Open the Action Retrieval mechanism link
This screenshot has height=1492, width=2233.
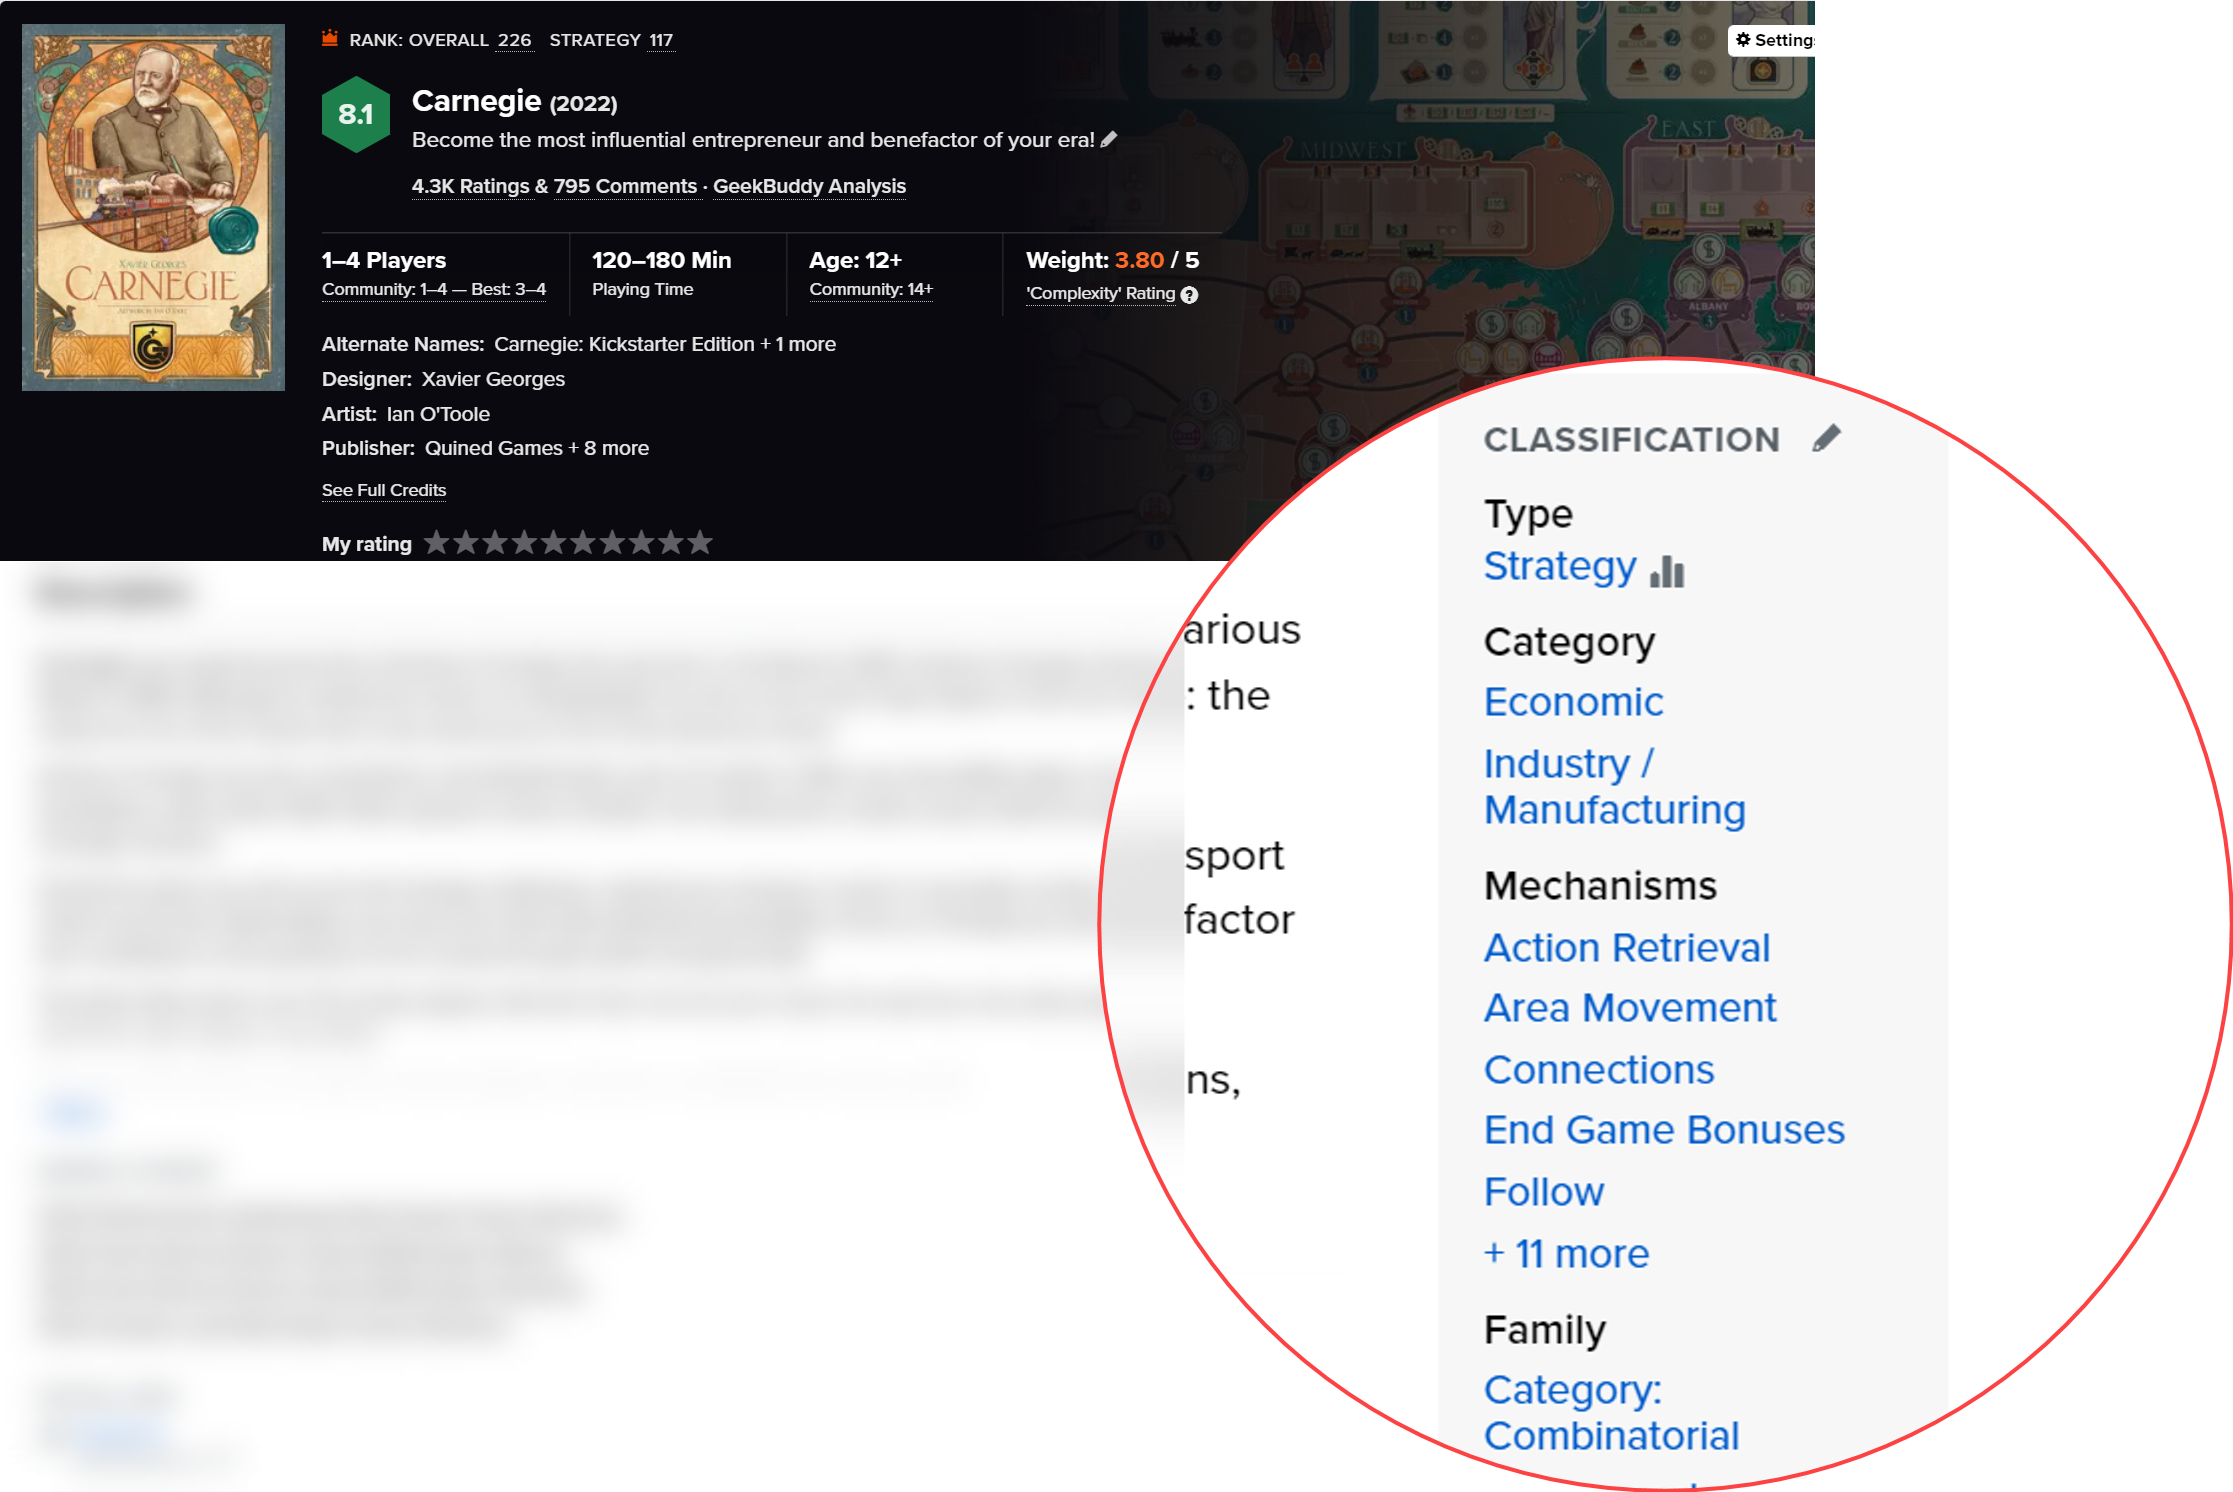point(1626,947)
